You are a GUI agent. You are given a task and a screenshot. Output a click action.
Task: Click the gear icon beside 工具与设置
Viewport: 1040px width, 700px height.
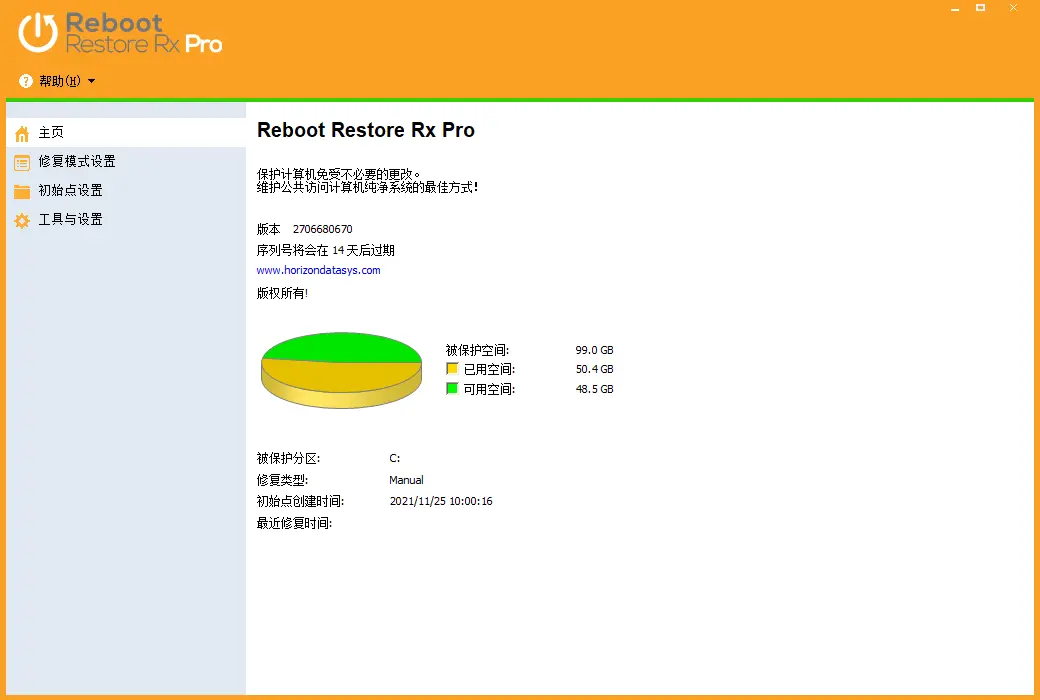[22, 221]
